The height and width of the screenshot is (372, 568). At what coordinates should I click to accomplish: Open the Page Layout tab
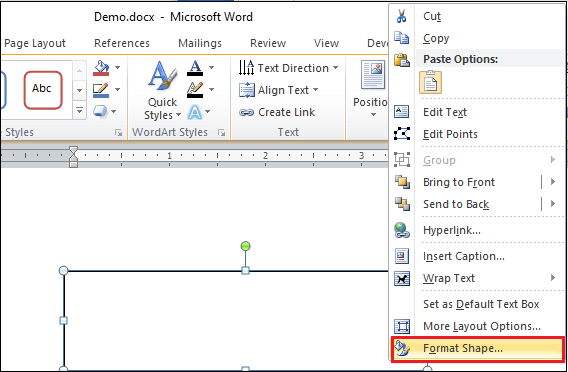pyautogui.click(x=35, y=43)
